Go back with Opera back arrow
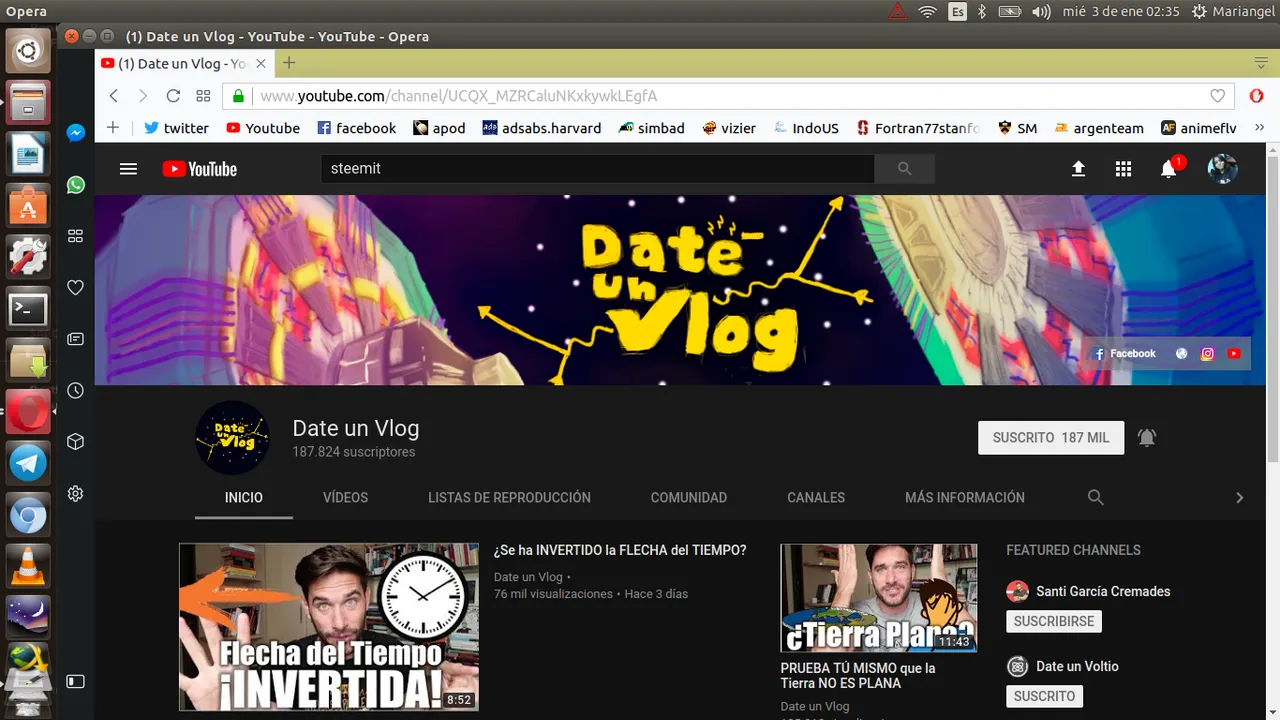The height and width of the screenshot is (720, 1280). click(x=113, y=96)
